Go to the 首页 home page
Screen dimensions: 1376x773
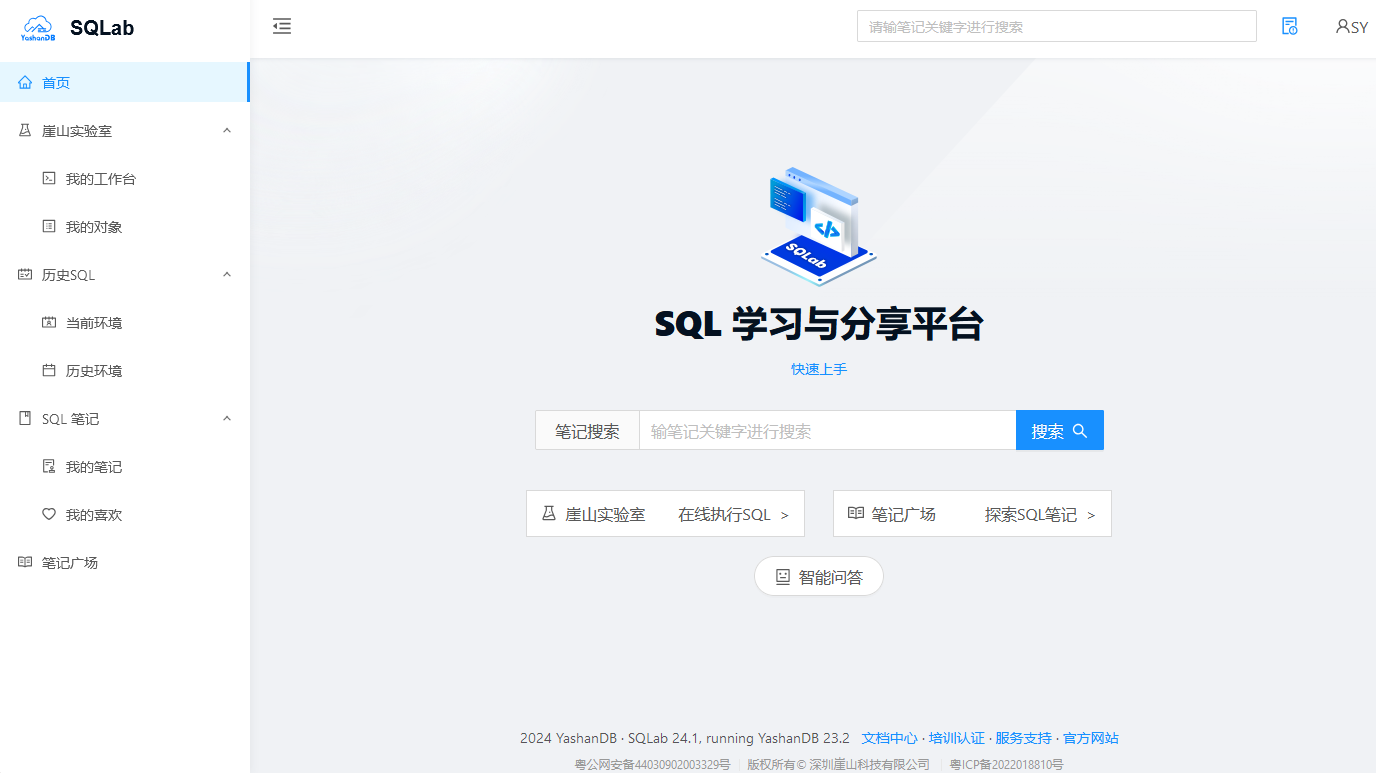(x=124, y=83)
